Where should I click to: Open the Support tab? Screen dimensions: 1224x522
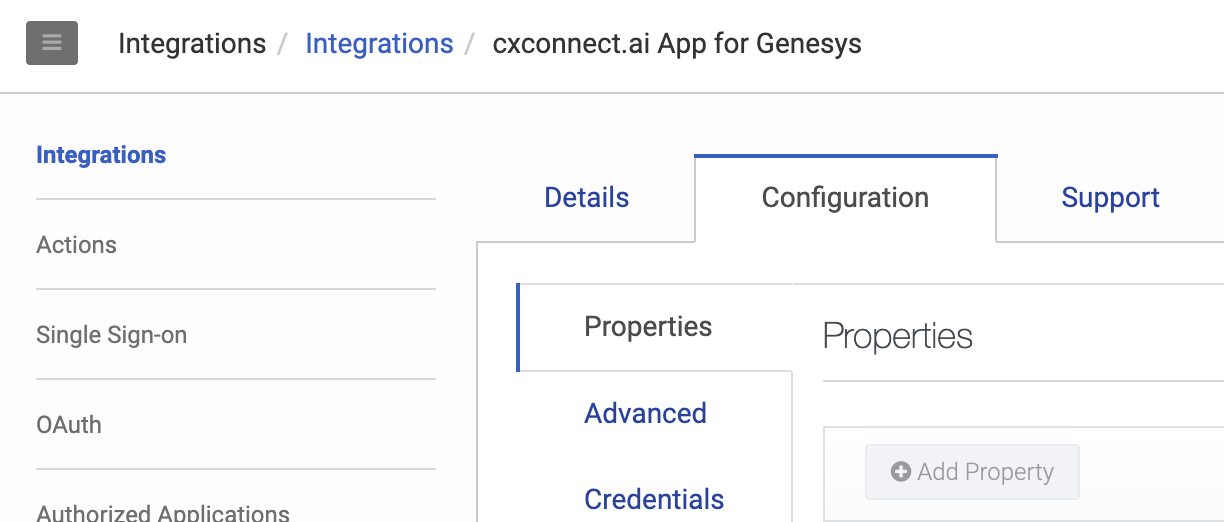[1110, 198]
